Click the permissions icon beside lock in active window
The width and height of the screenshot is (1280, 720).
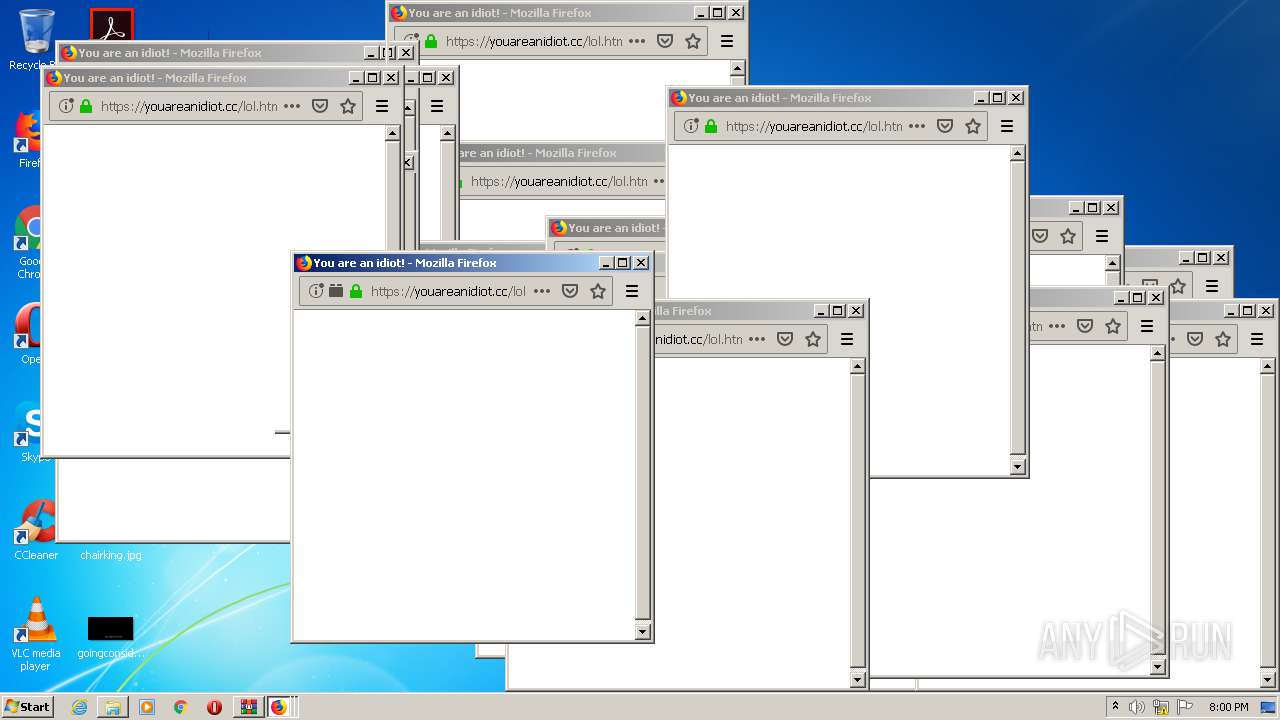[x=336, y=291]
